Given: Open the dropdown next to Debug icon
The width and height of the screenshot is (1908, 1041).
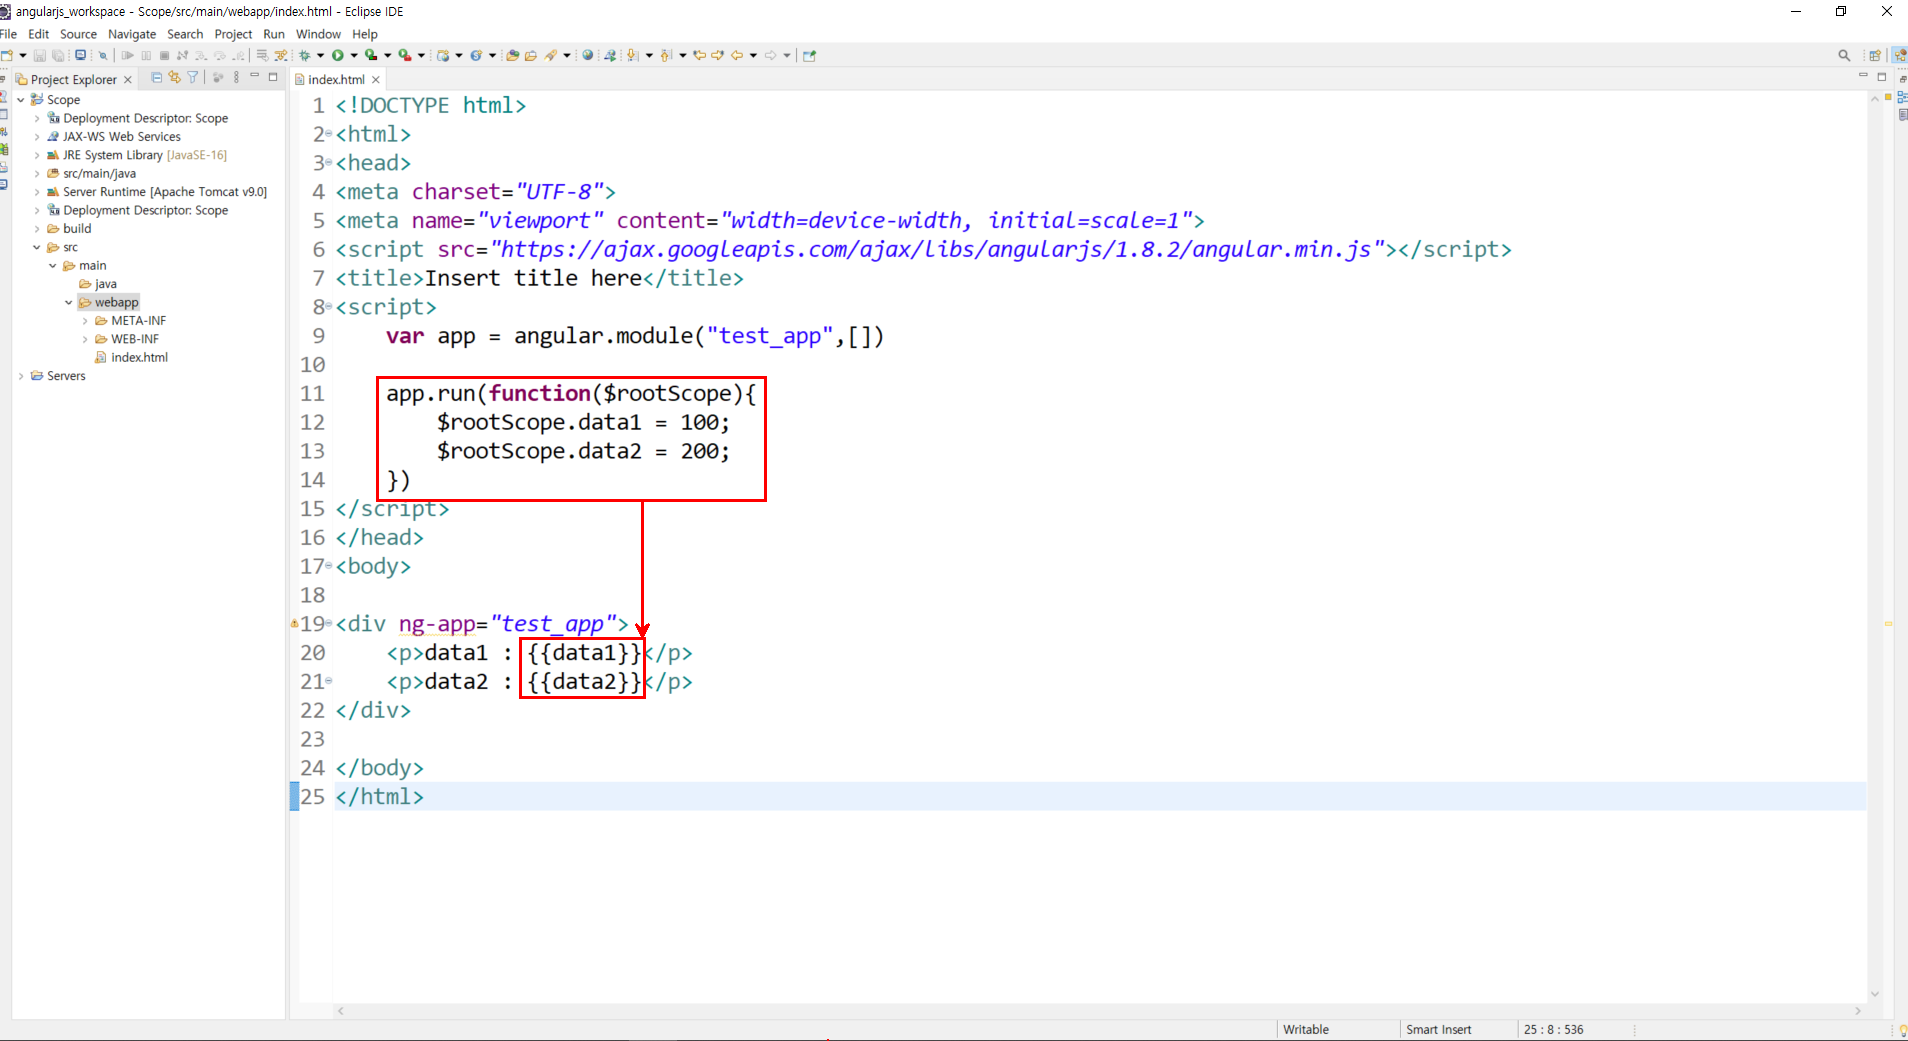Looking at the screenshot, I should click(320, 55).
